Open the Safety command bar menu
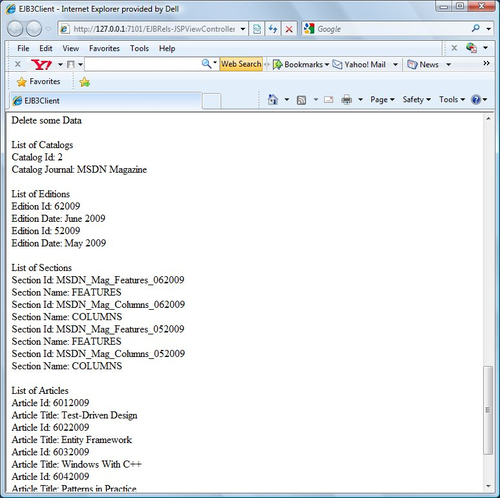500x498 pixels. (x=417, y=99)
